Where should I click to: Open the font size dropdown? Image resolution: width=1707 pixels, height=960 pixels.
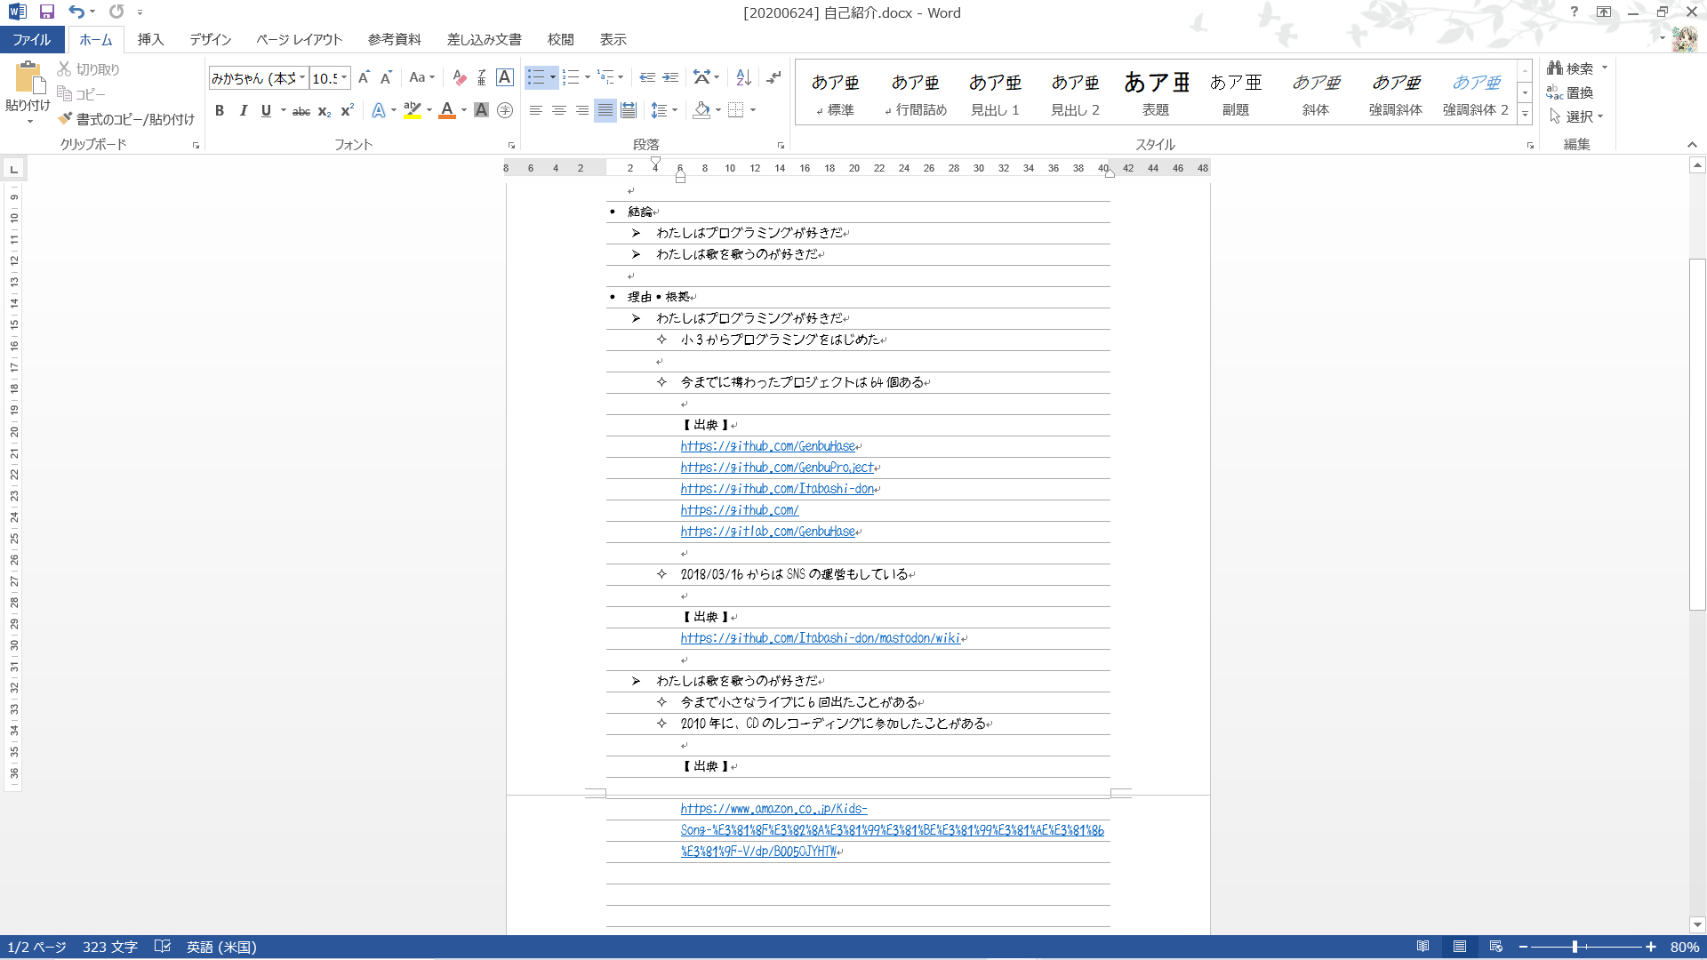pyautogui.click(x=344, y=78)
